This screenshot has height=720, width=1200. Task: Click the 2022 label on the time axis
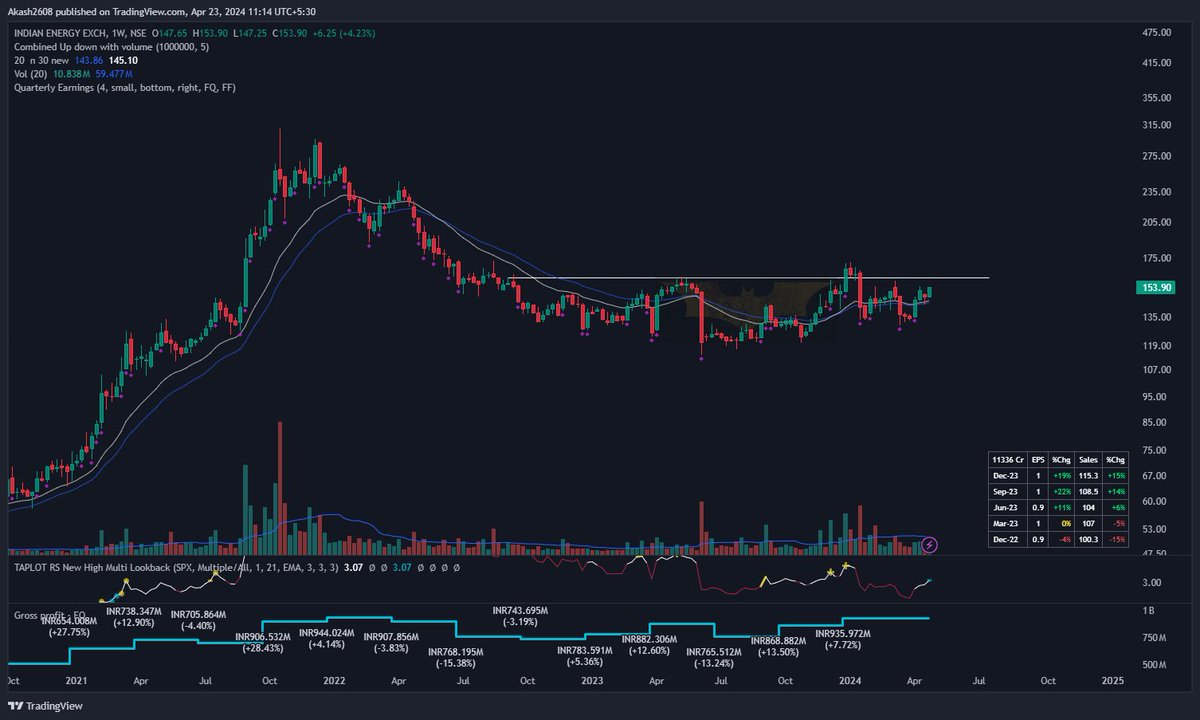click(x=334, y=680)
